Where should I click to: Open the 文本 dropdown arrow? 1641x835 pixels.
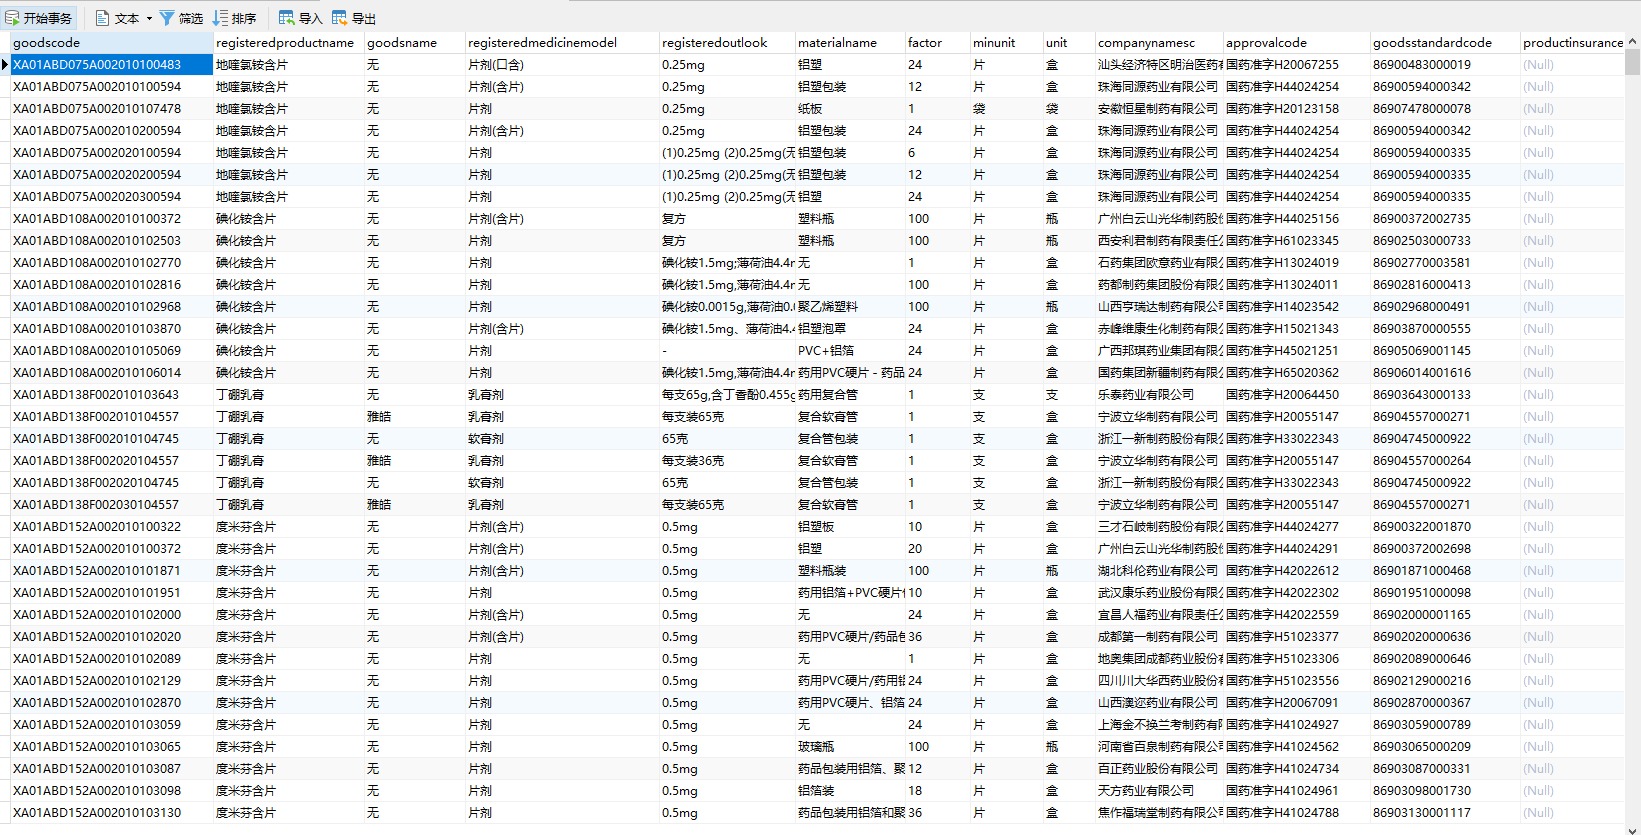[149, 18]
